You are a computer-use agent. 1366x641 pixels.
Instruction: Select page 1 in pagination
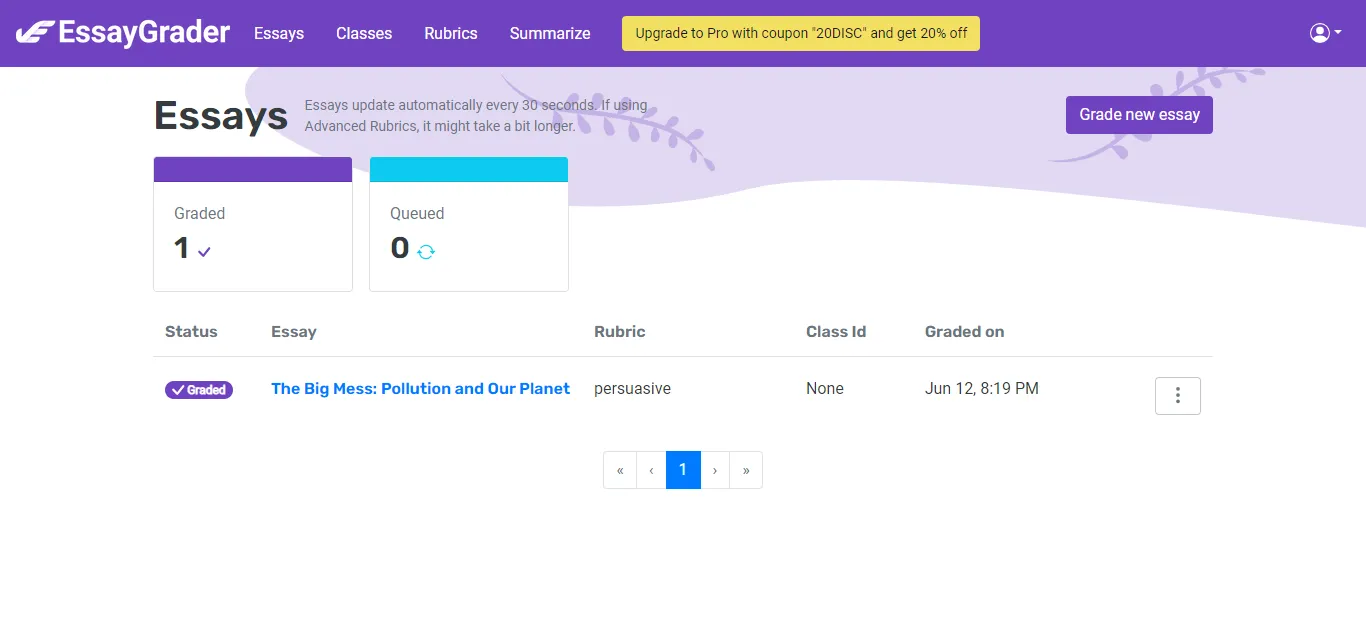[x=683, y=470]
